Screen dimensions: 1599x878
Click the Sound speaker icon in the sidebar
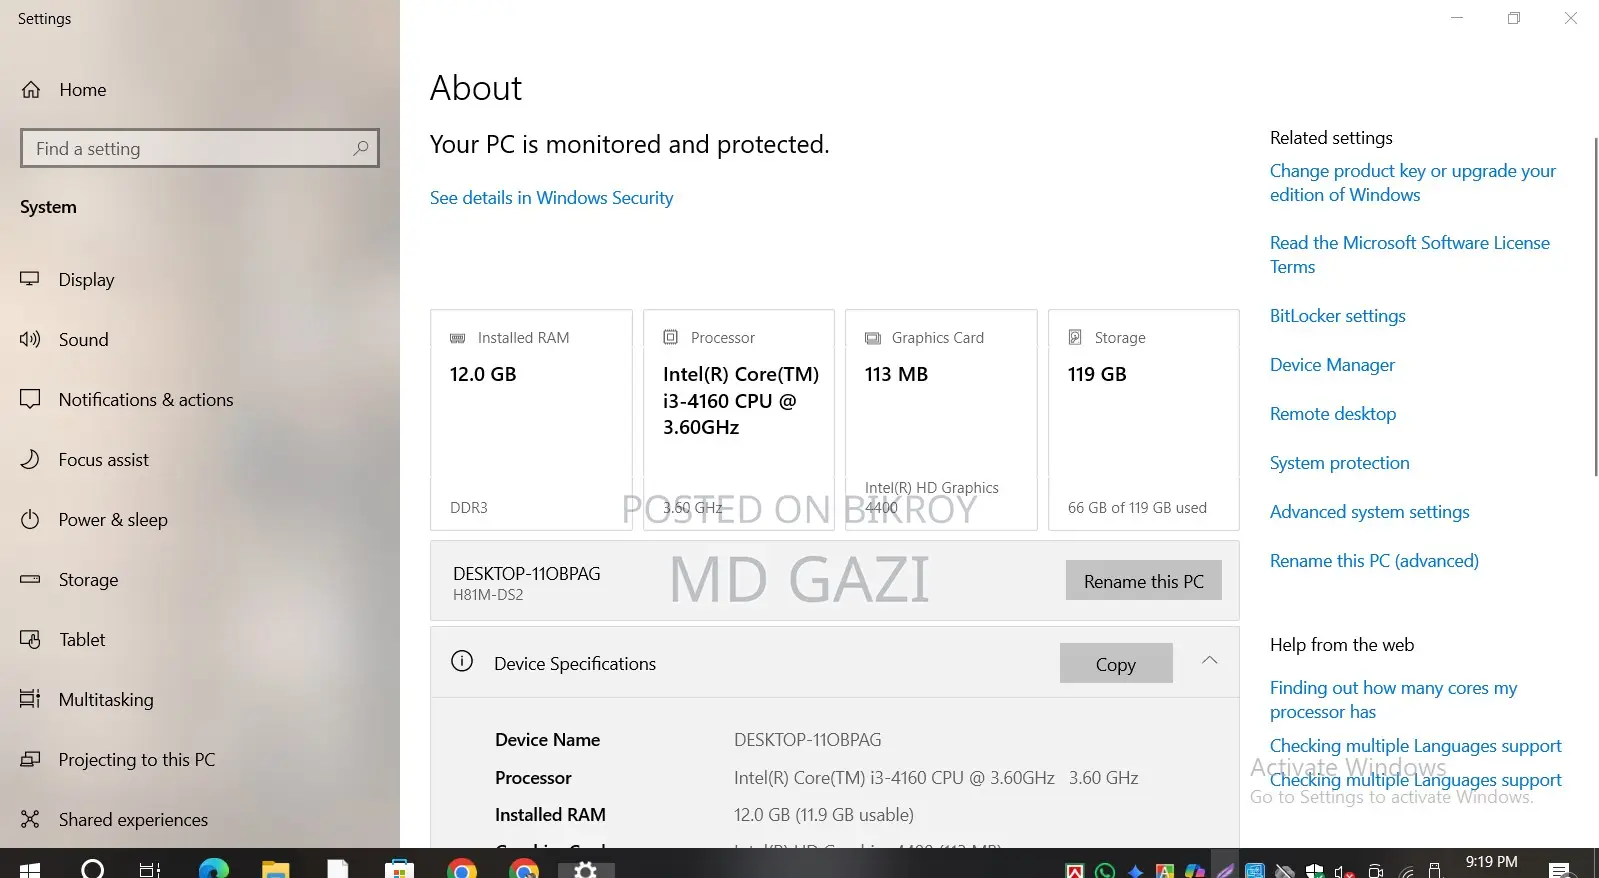[30, 339]
